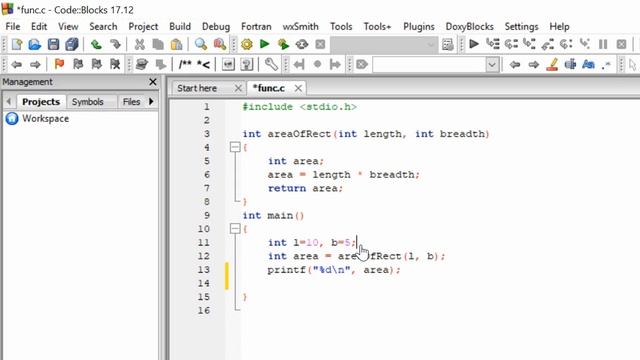The width and height of the screenshot is (640, 360).
Task: Close the *func.c tab
Action: tap(298, 88)
